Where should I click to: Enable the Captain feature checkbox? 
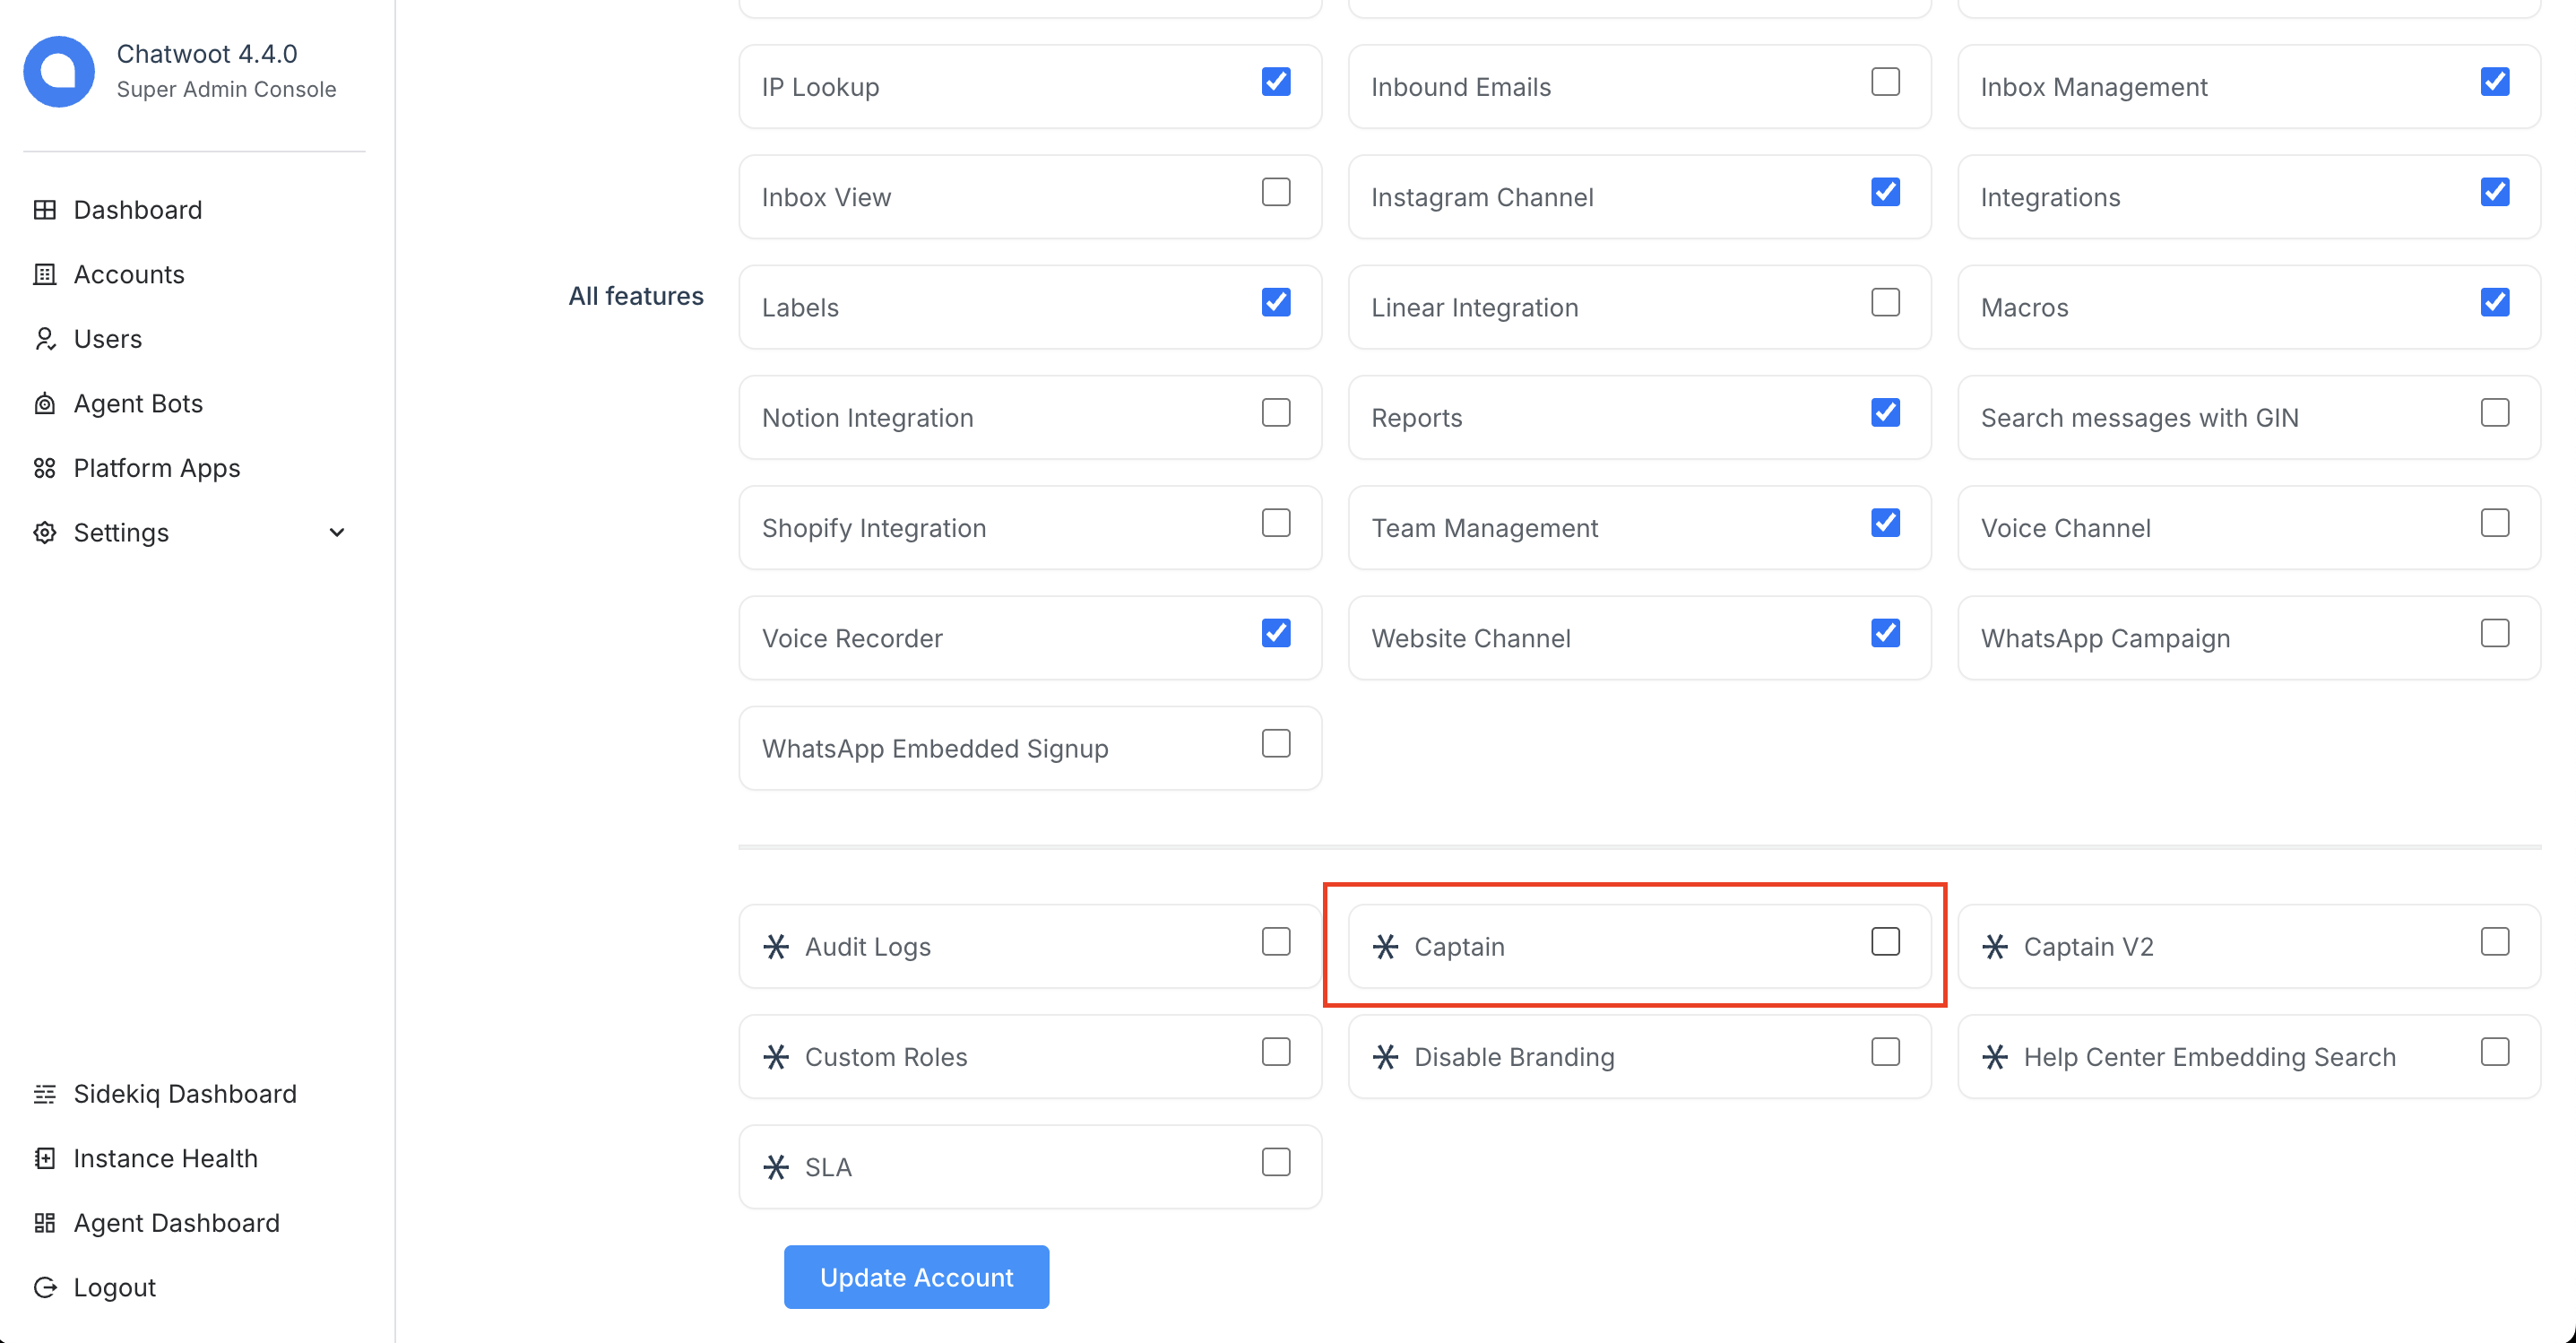(x=1885, y=941)
